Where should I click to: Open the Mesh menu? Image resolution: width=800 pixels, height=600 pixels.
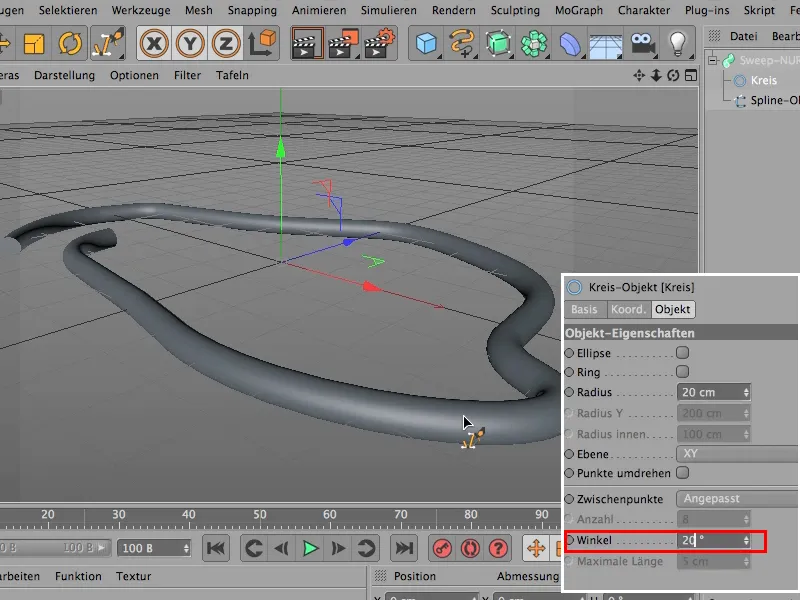198,10
